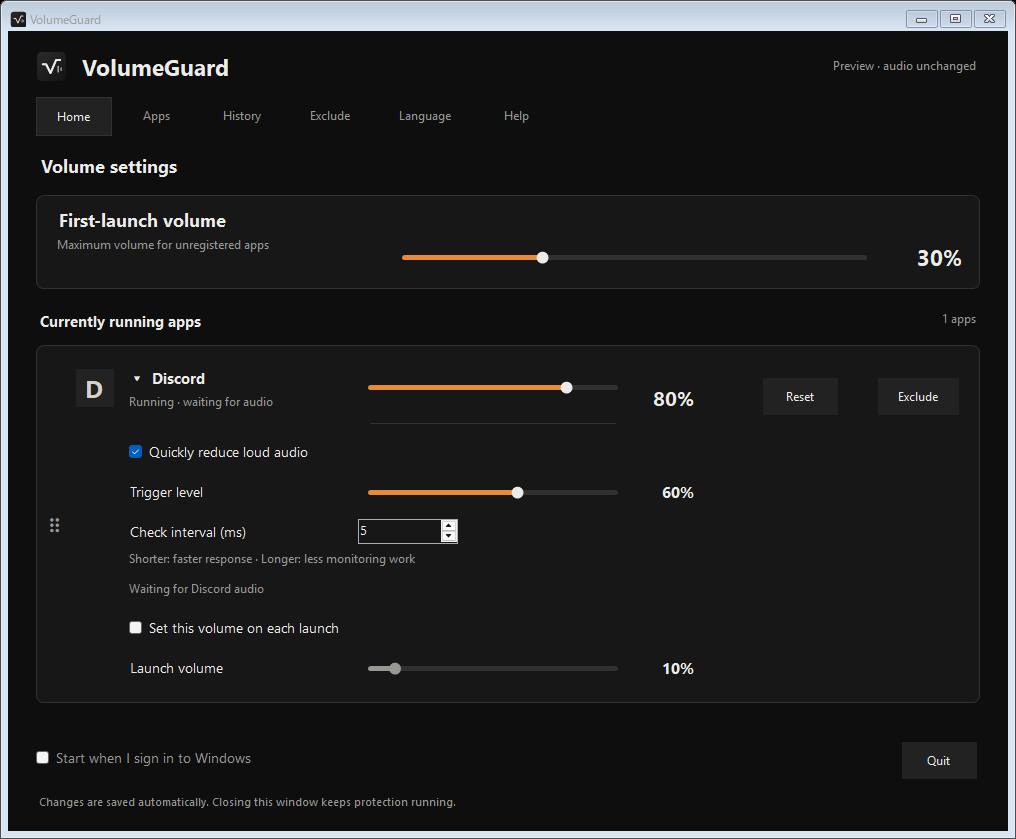Collapse the Discord details triangle
Viewport: 1016px width, 839px height.
(x=137, y=378)
